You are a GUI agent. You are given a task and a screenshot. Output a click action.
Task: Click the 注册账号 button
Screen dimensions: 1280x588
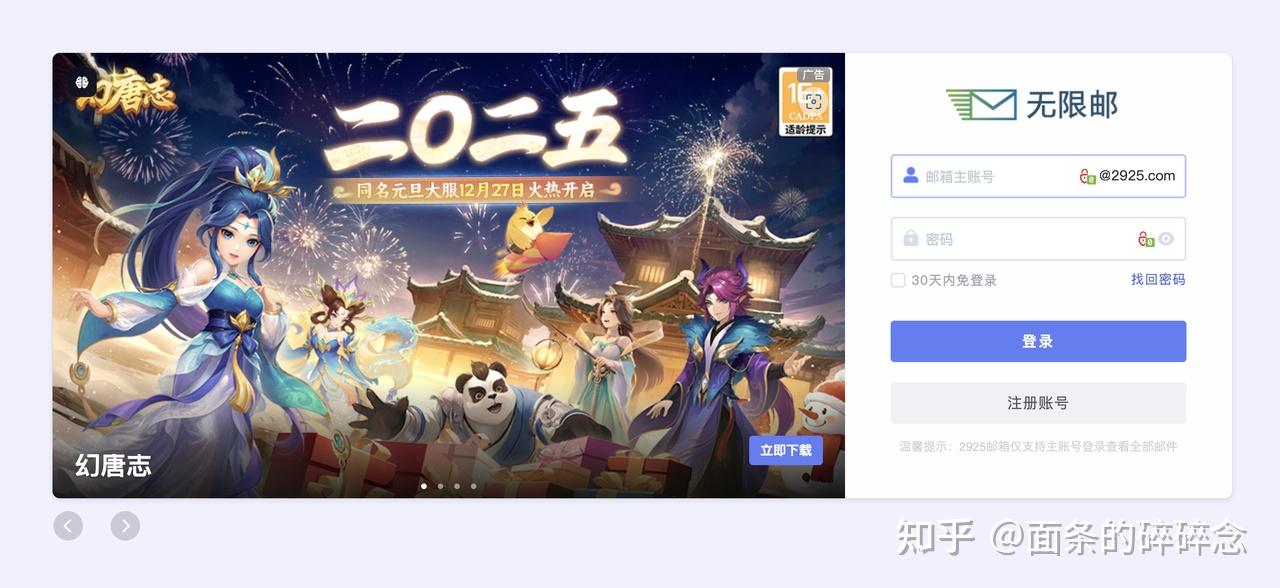tap(1038, 403)
